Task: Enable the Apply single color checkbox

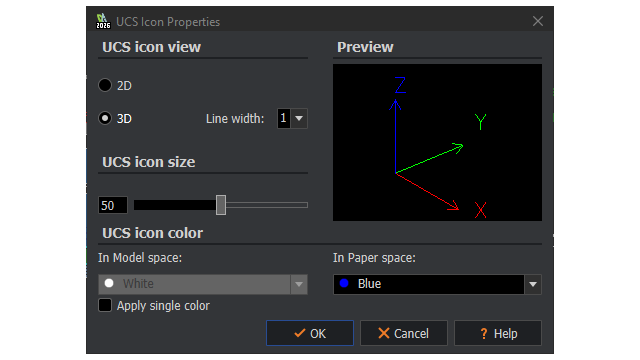Action: [105, 305]
